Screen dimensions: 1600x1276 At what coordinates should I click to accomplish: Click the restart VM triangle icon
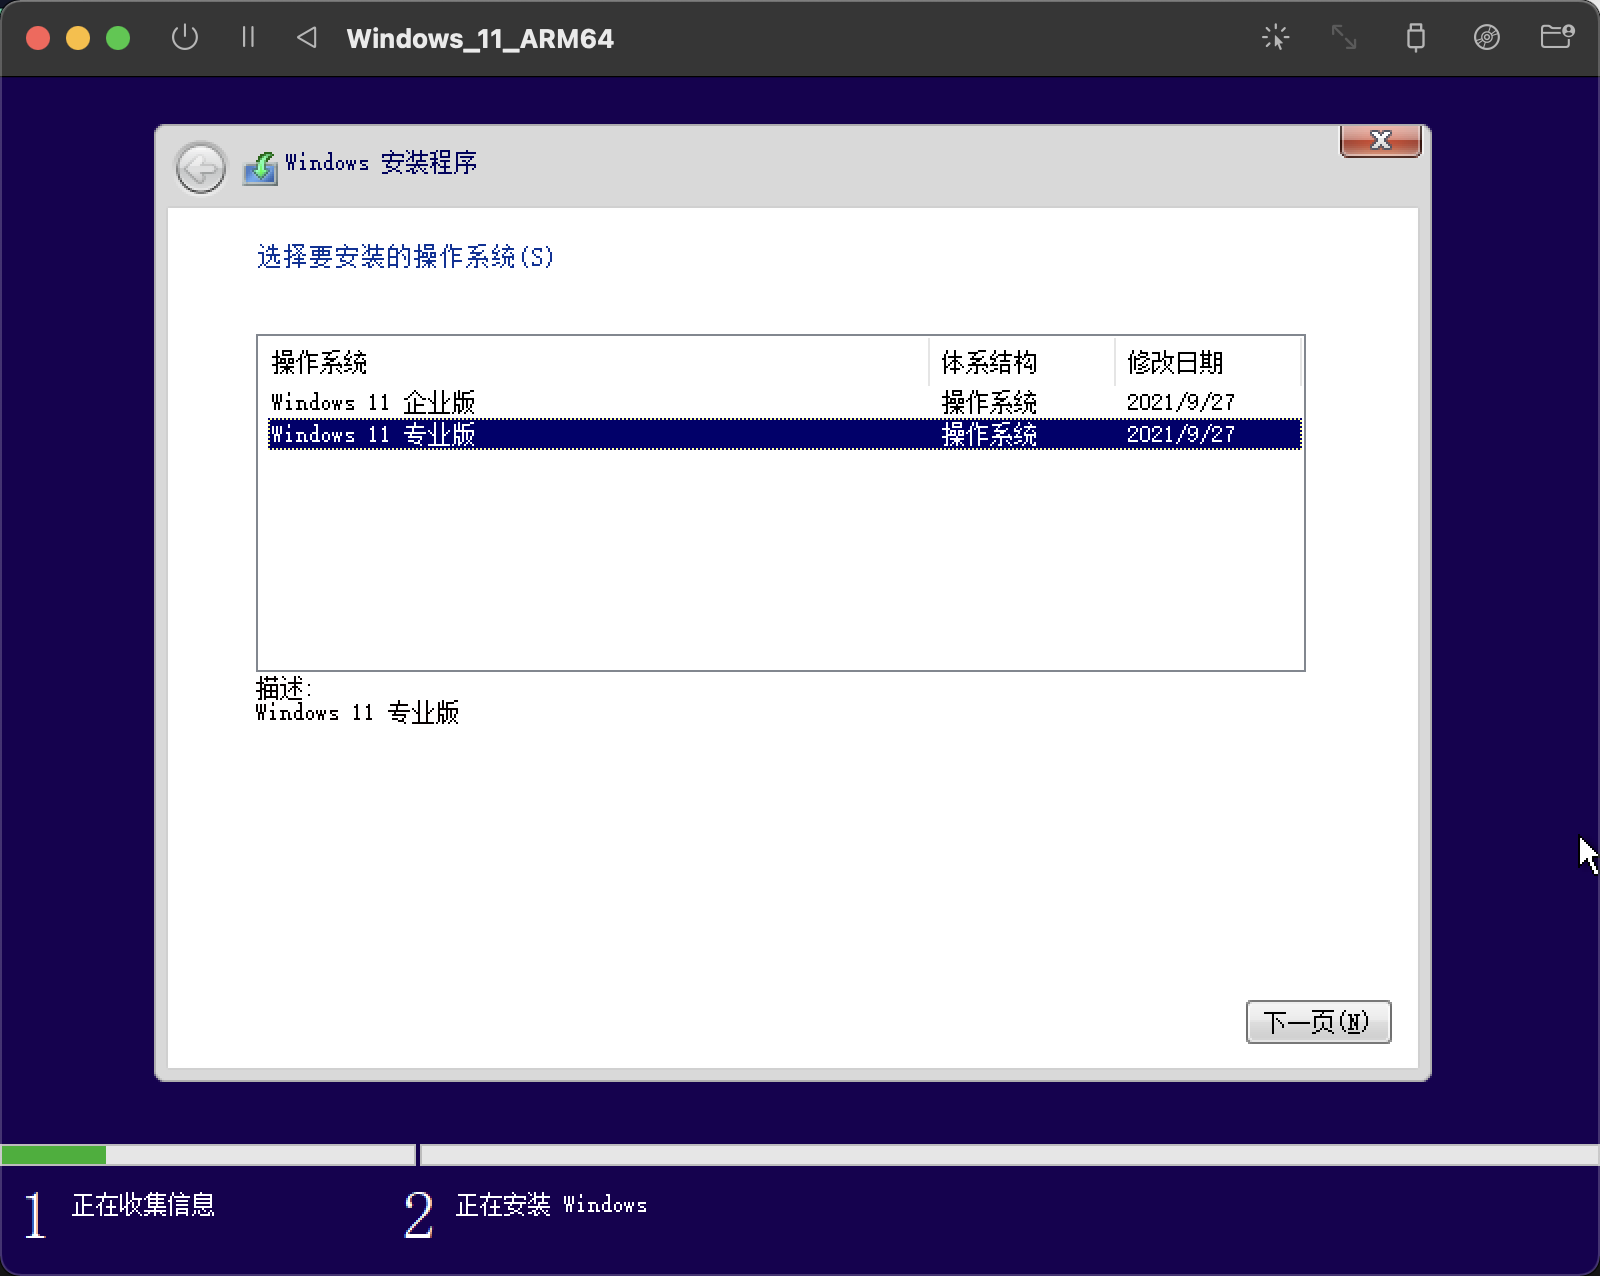point(306,38)
